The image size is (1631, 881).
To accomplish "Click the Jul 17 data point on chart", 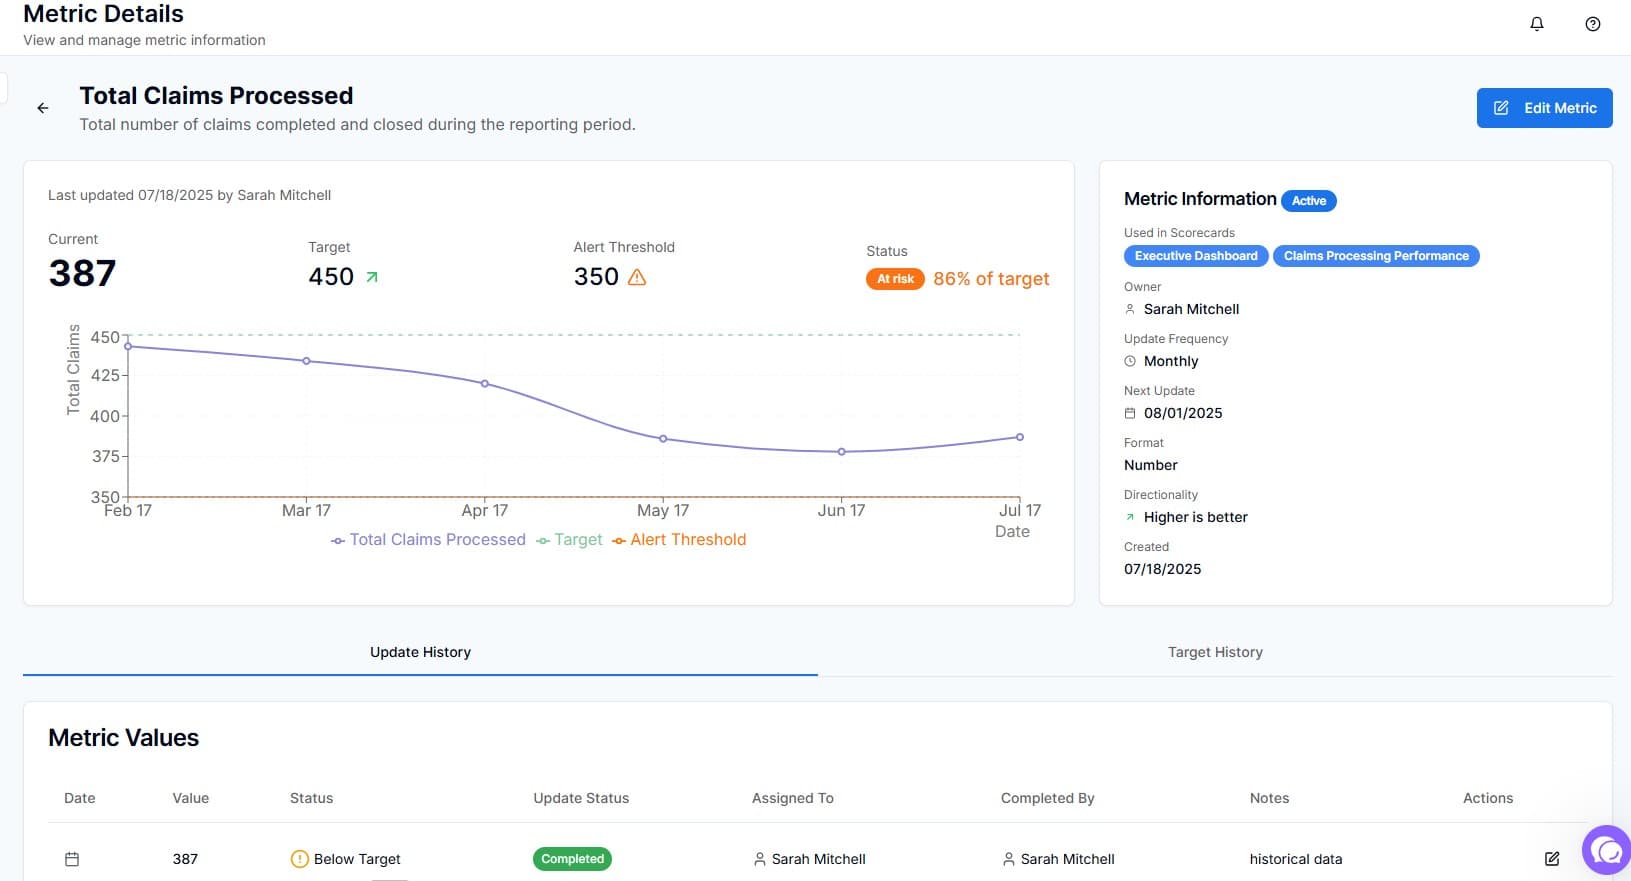I will coord(1020,437).
